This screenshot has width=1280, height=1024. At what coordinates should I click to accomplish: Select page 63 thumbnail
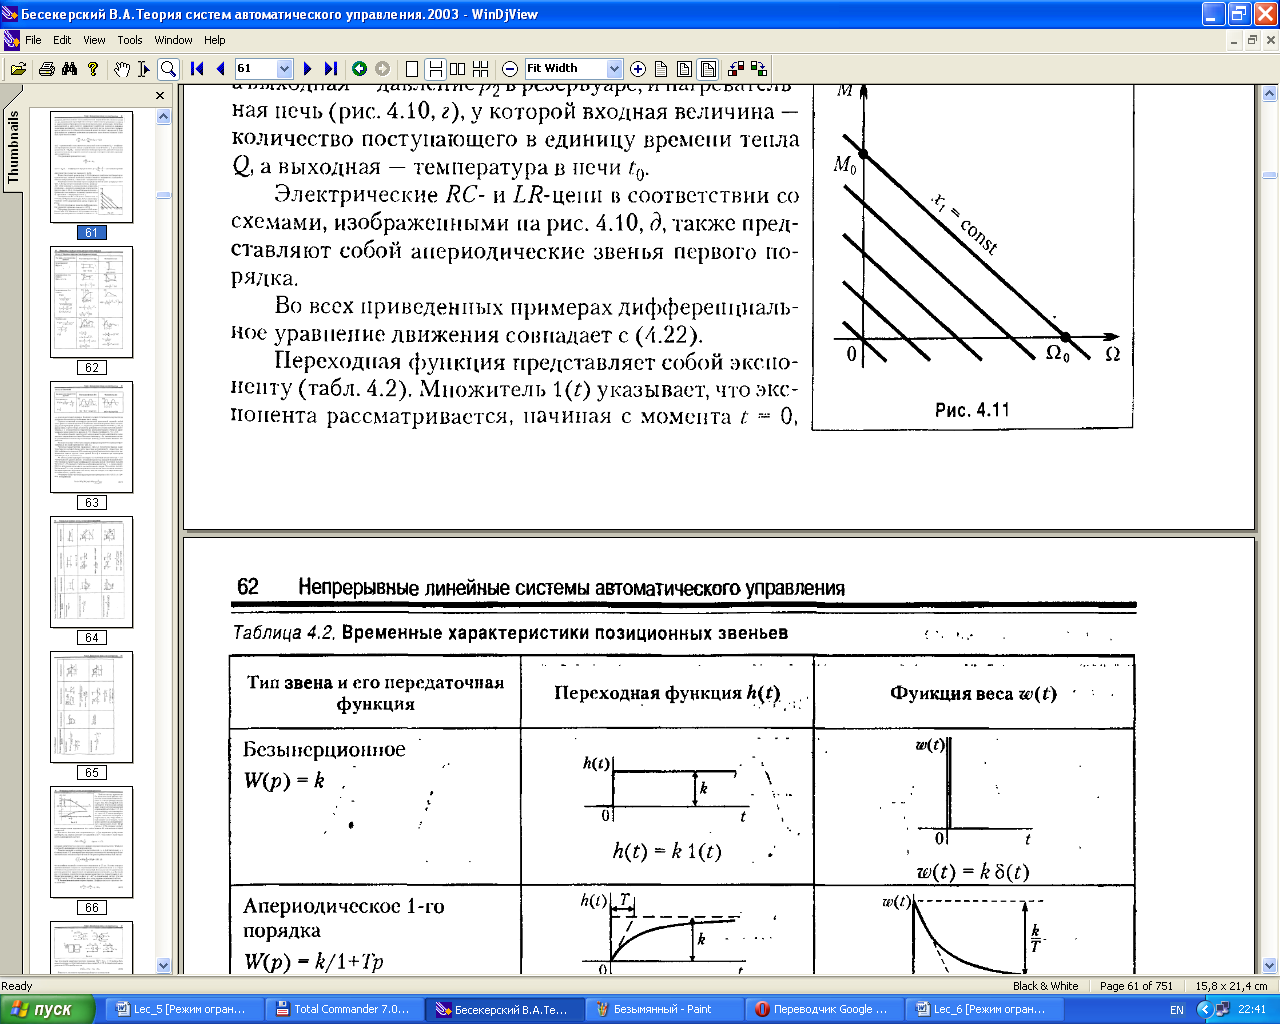(x=91, y=437)
